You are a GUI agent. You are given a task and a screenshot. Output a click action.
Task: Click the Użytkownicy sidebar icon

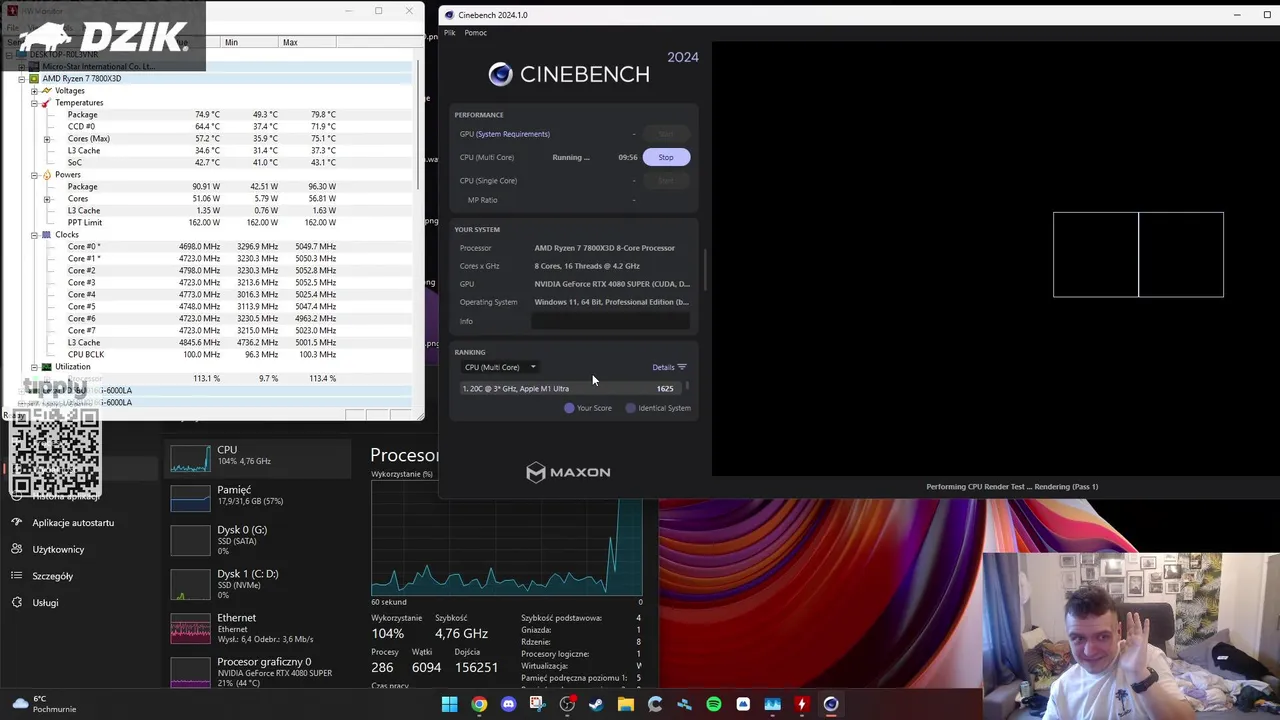[x=16, y=549]
